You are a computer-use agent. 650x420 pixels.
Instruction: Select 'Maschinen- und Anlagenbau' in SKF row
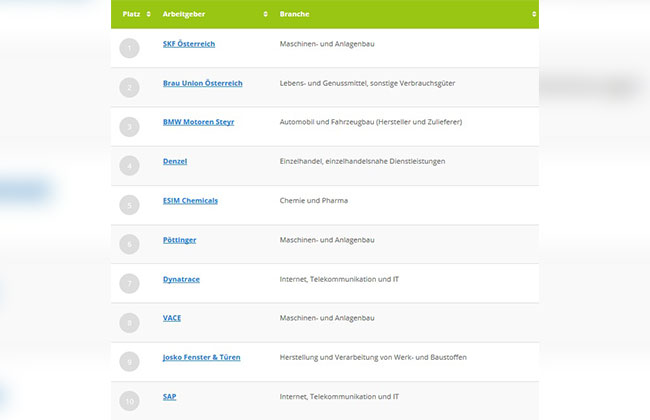click(327, 44)
